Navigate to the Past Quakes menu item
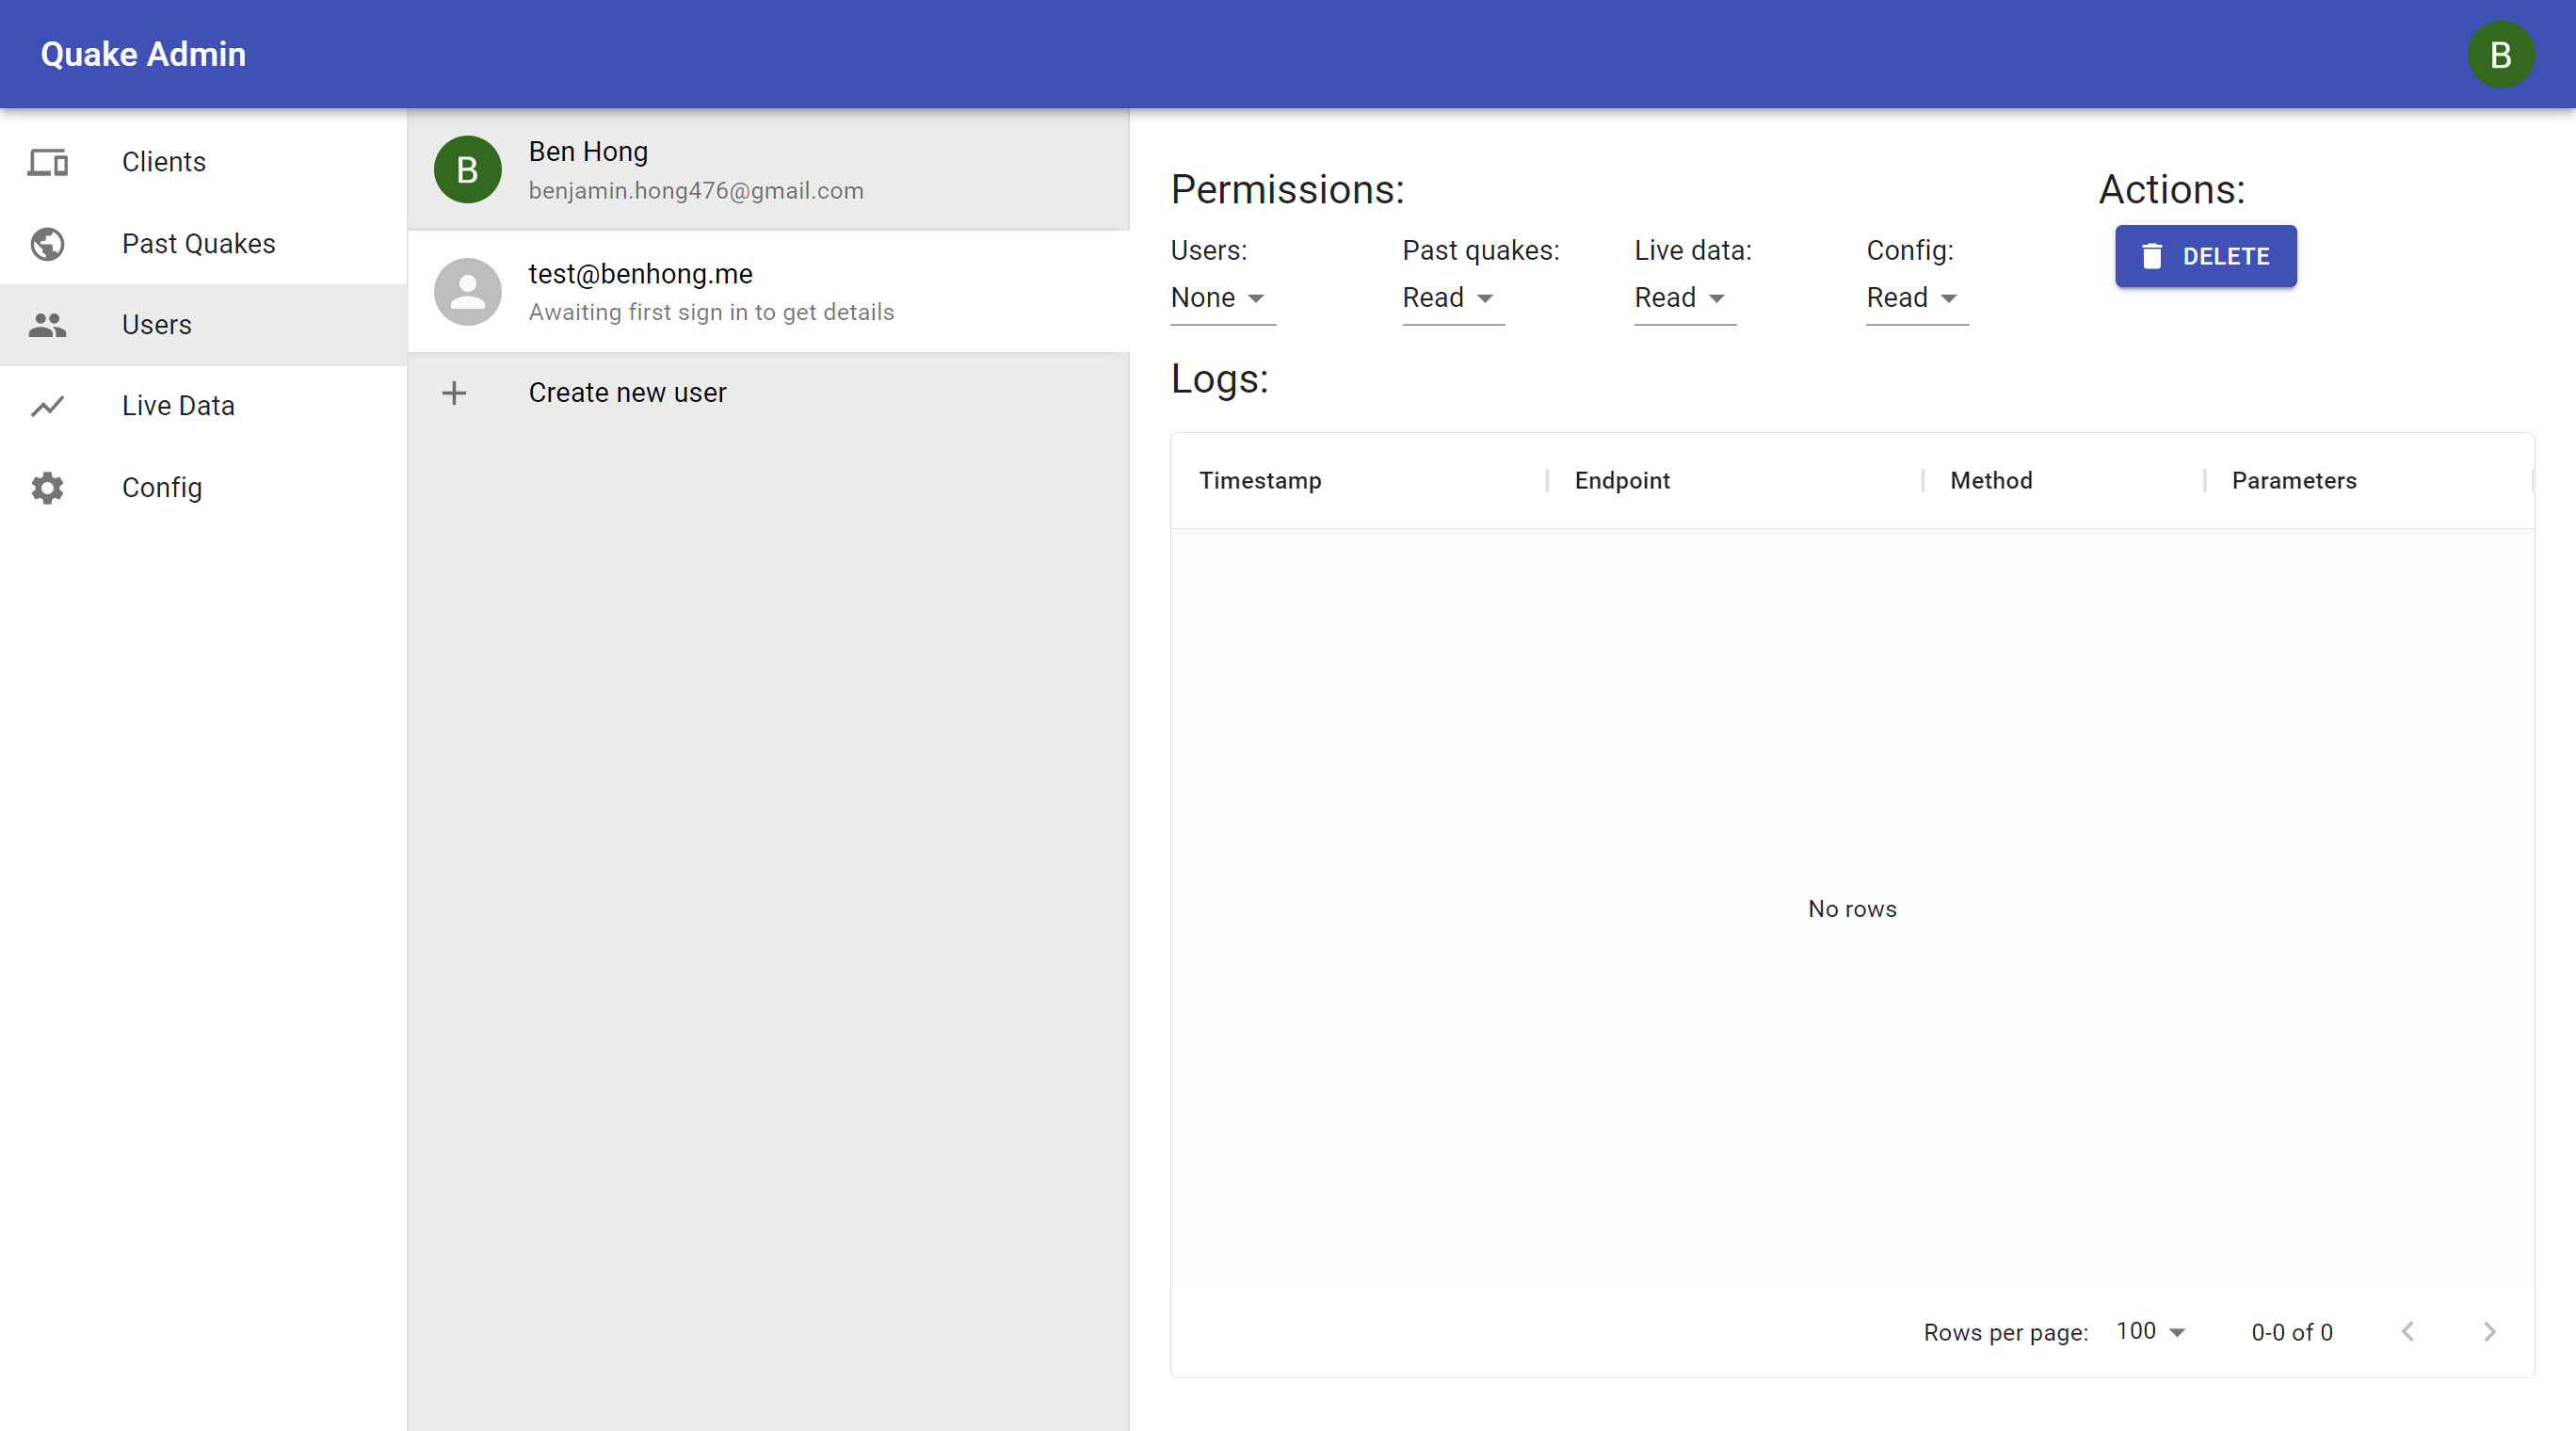This screenshot has height=1431, width=2576. tap(198, 244)
